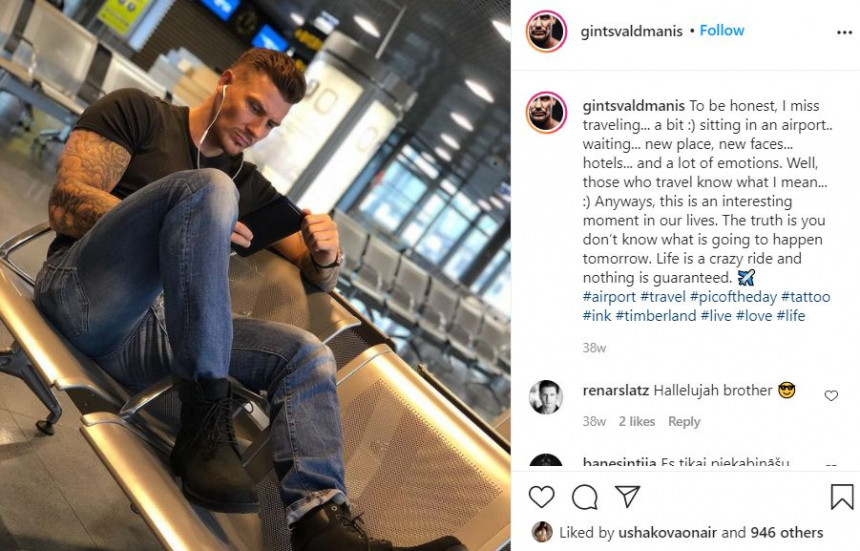Open the airport photo of the post
Viewport: 860px width, 551px height.
click(x=255, y=275)
